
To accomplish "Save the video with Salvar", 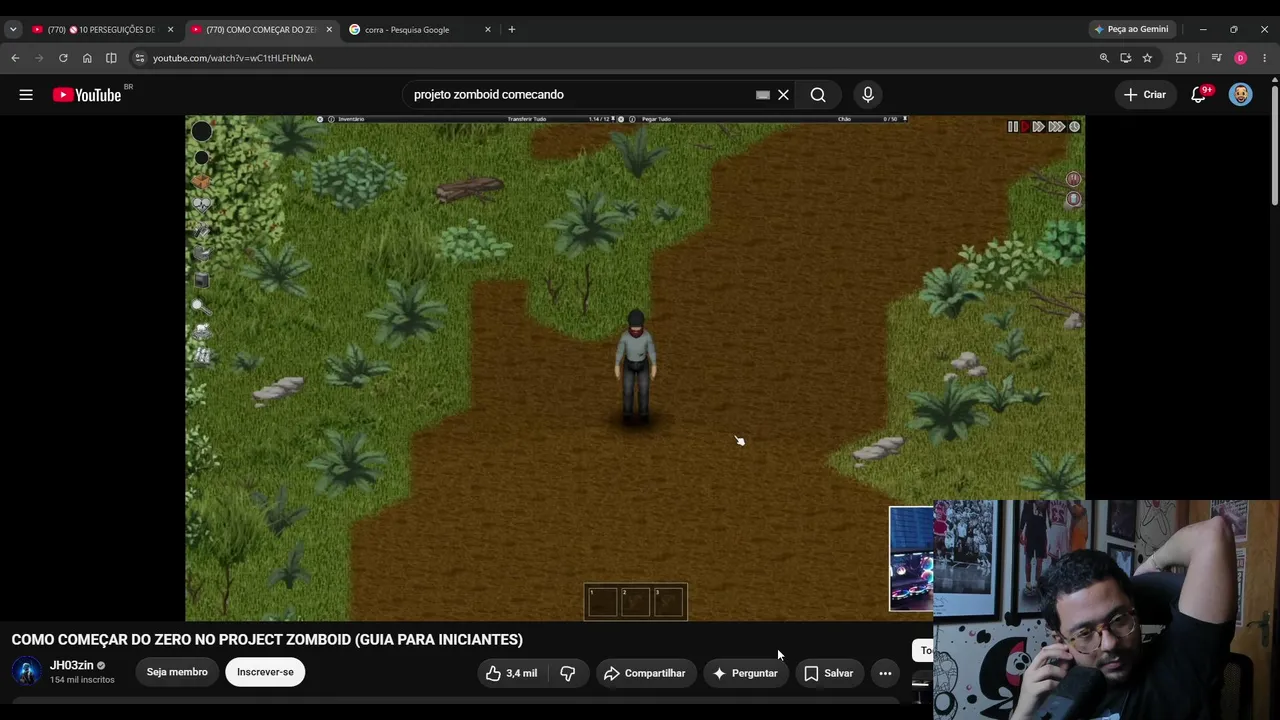I will pyautogui.click(x=829, y=673).
